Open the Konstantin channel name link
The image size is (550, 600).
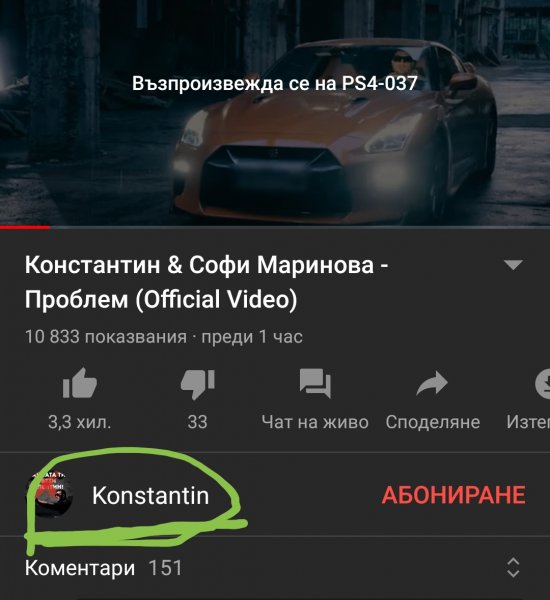coord(150,496)
